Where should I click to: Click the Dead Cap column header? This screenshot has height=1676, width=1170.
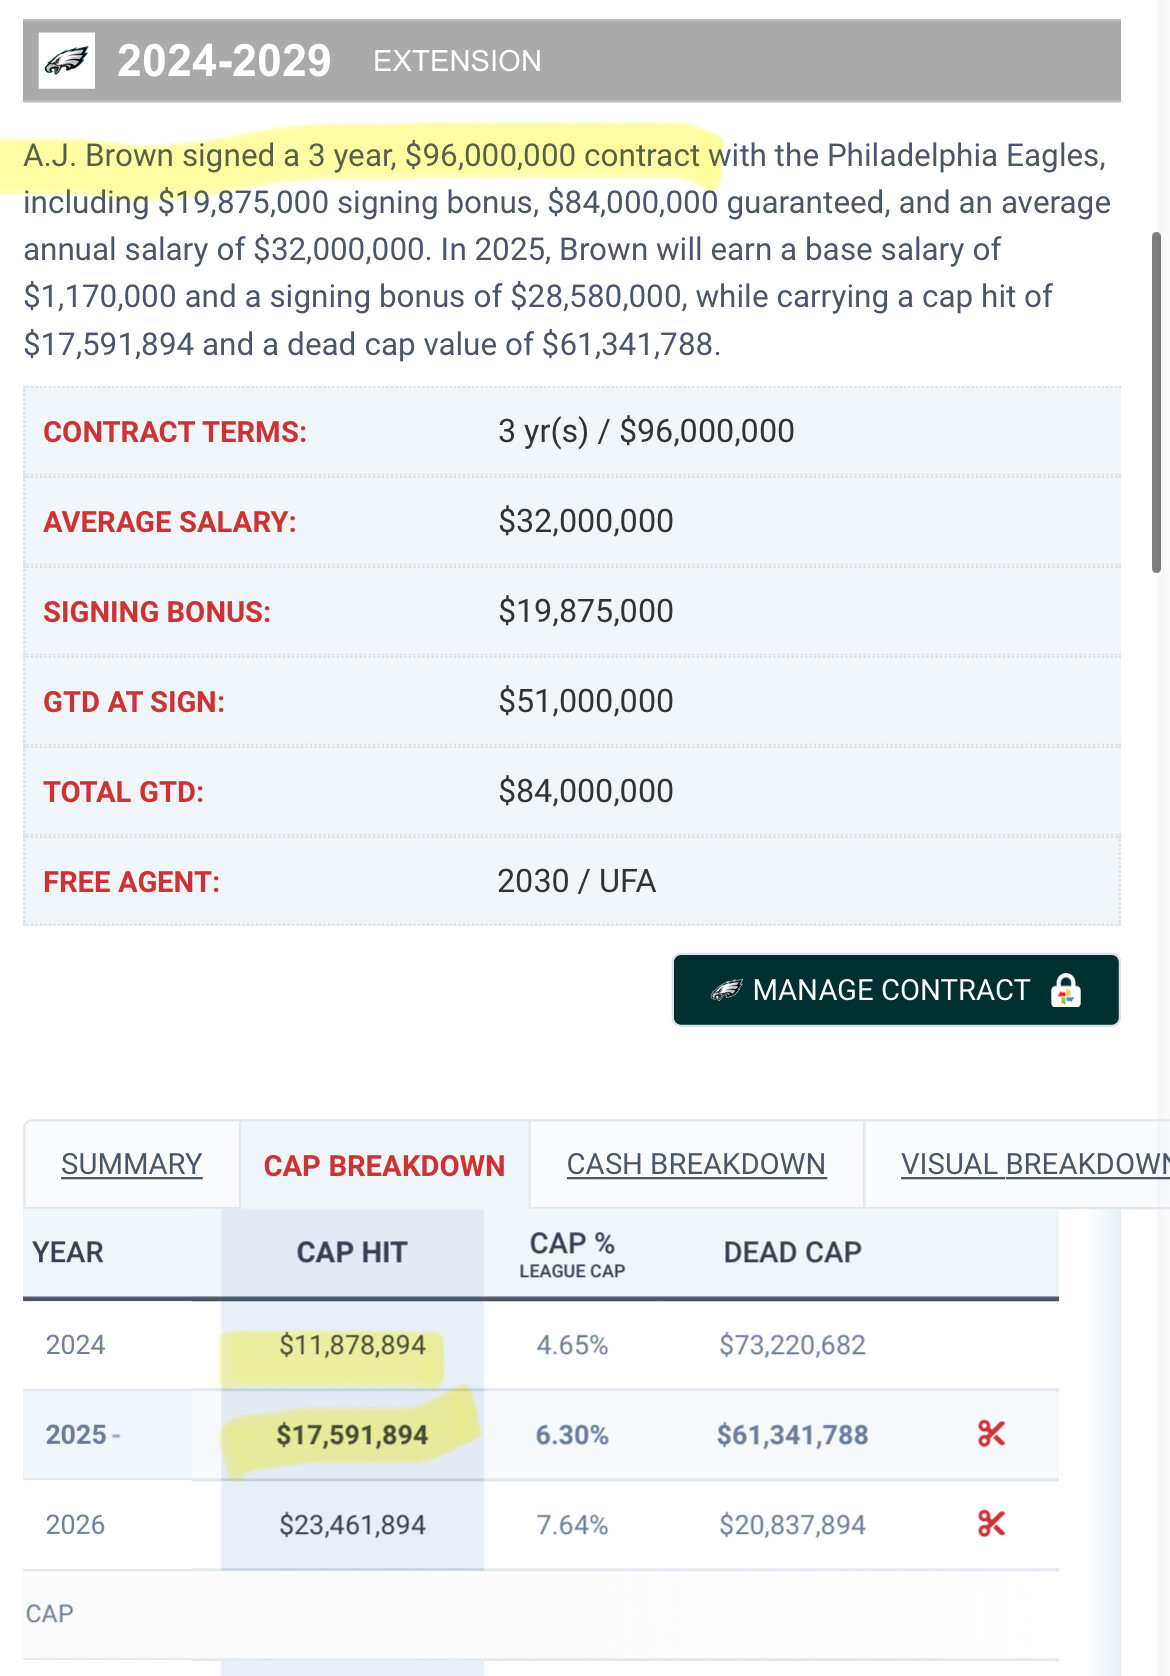[x=792, y=1252]
